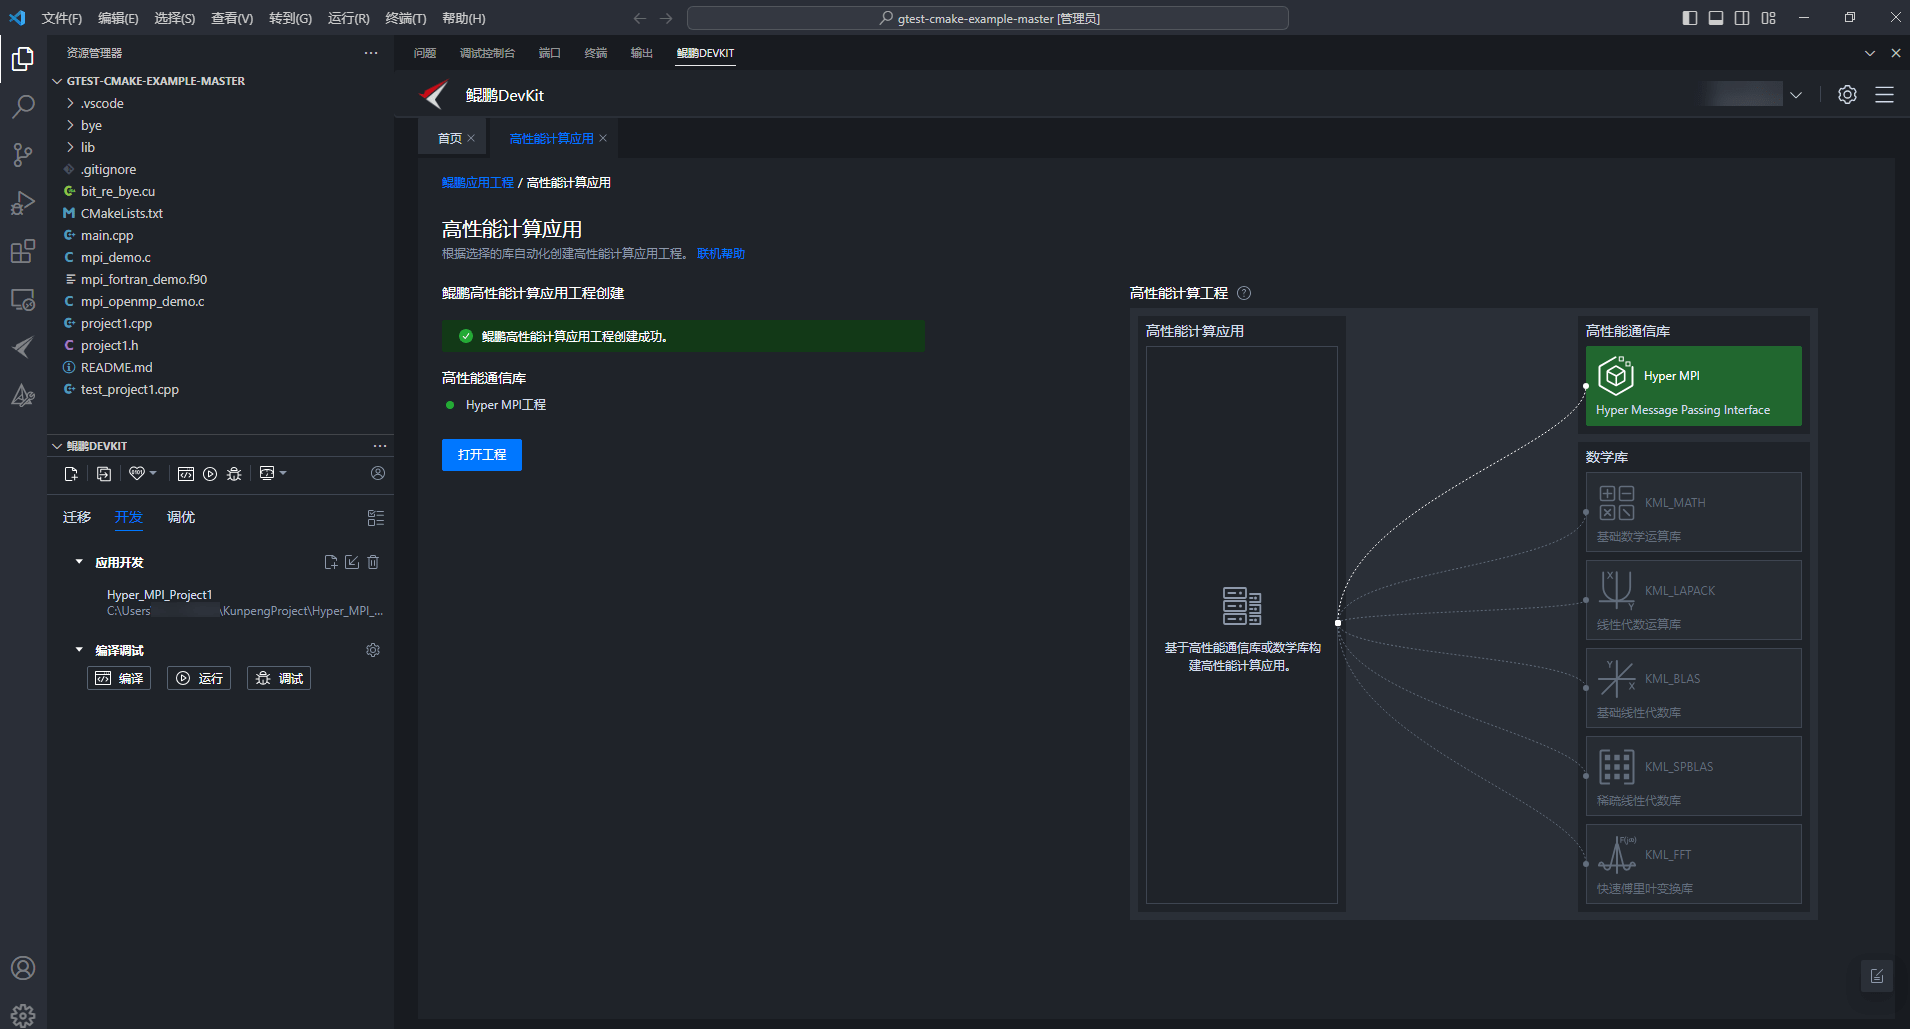Toggle the panel layout icon
This screenshot has width=1910, height=1029.
pyautogui.click(x=1716, y=18)
